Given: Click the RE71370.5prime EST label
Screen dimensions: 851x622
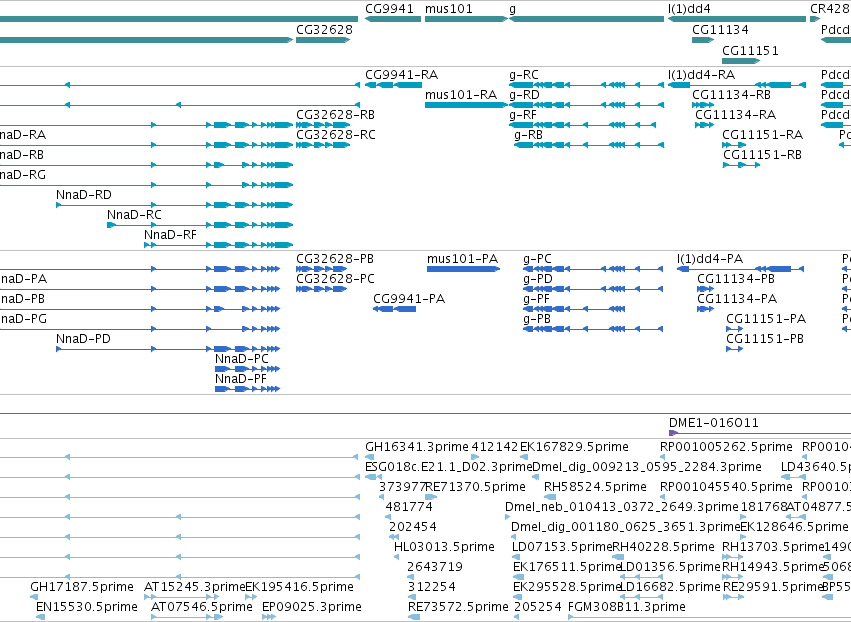Looking at the screenshot, I should coord(475,487).
